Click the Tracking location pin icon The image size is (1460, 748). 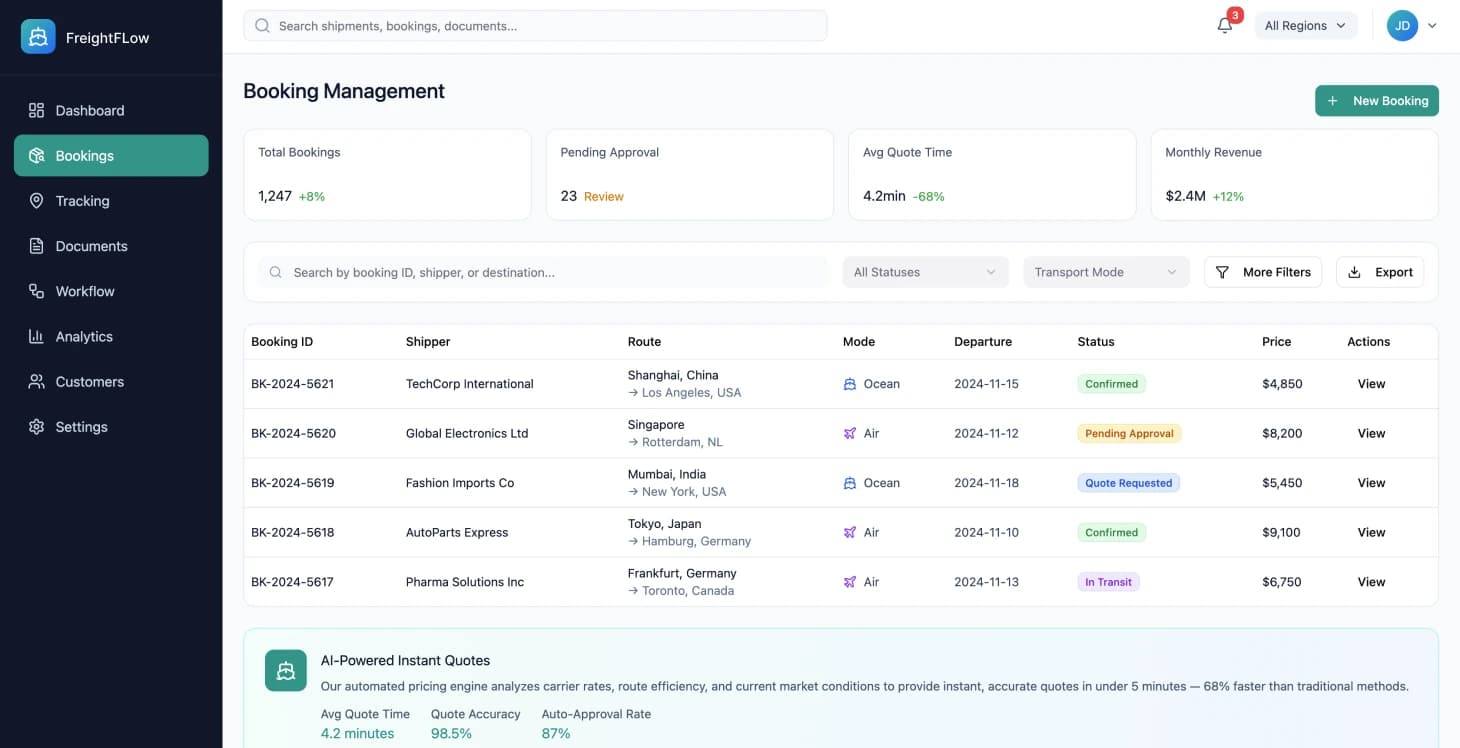pos(36,201)
